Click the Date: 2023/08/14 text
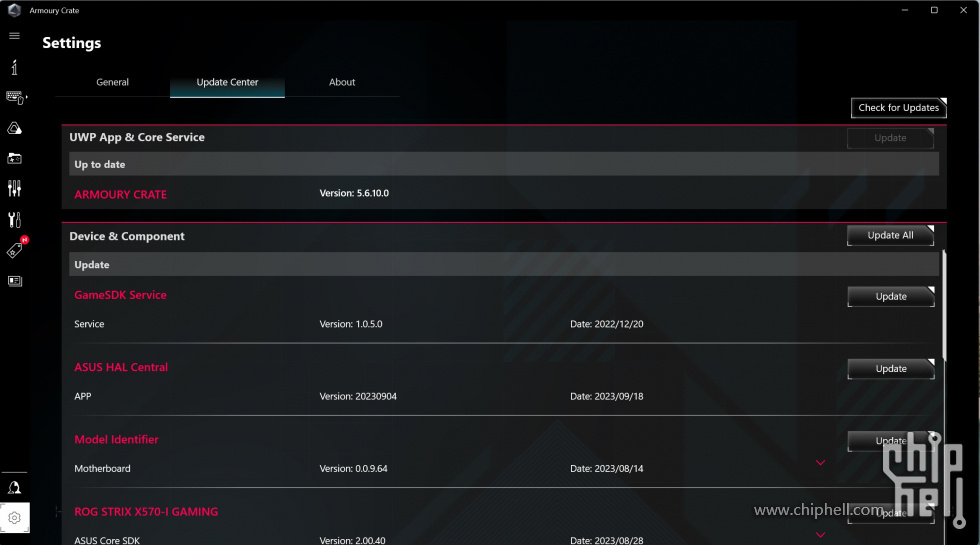Viewport: 980px width, 545px height. [607, 468]
